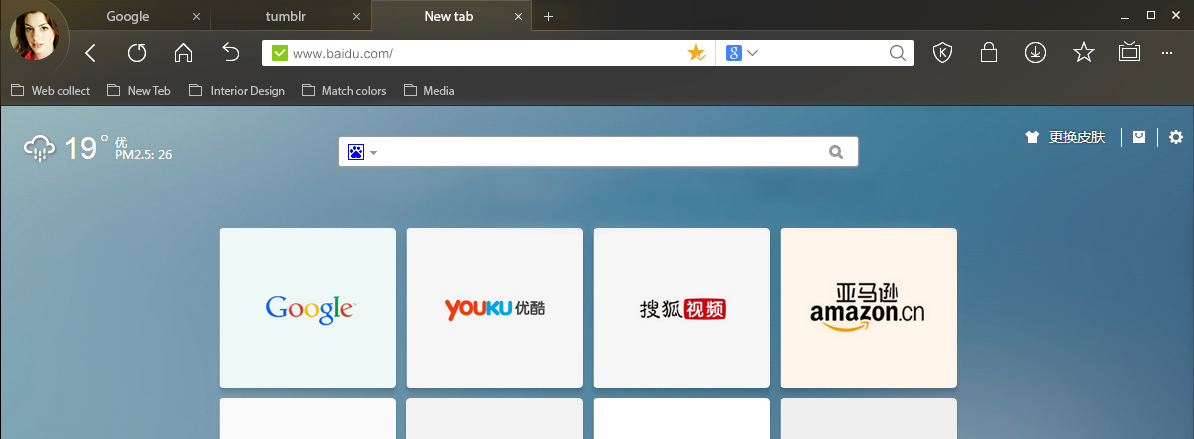Click the page search input field
The width and height of the screenshot is (1194, 439).
(x=598, y=151)
